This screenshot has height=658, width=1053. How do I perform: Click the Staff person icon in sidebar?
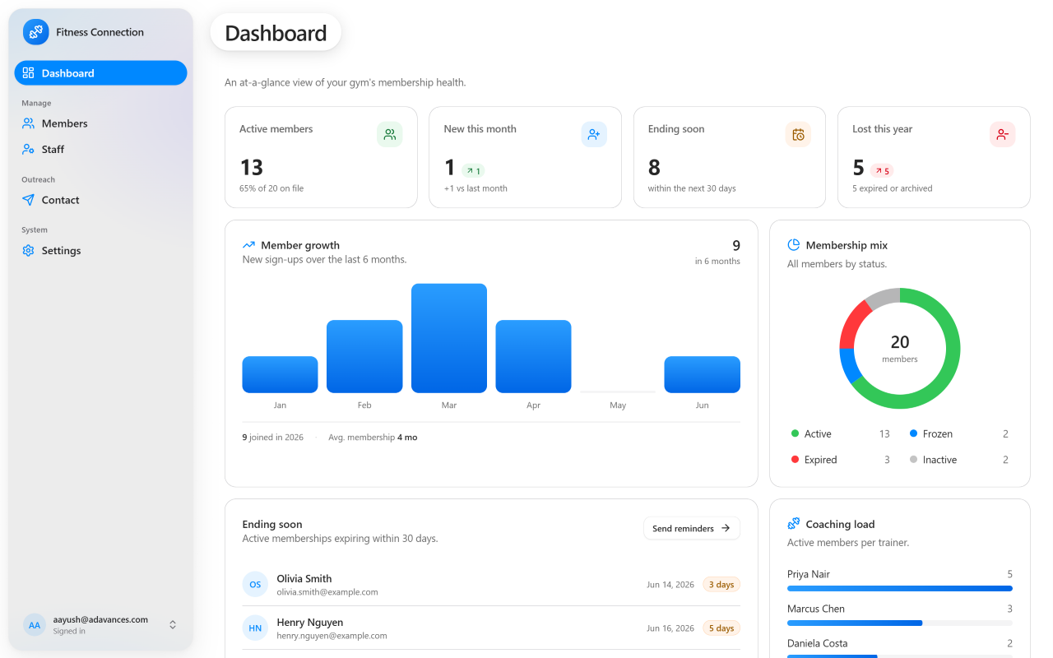coord(28,149)
